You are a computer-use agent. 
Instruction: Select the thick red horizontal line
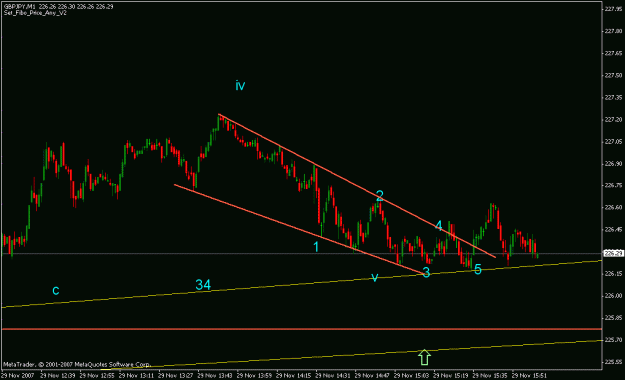click(x=301, y=329)
